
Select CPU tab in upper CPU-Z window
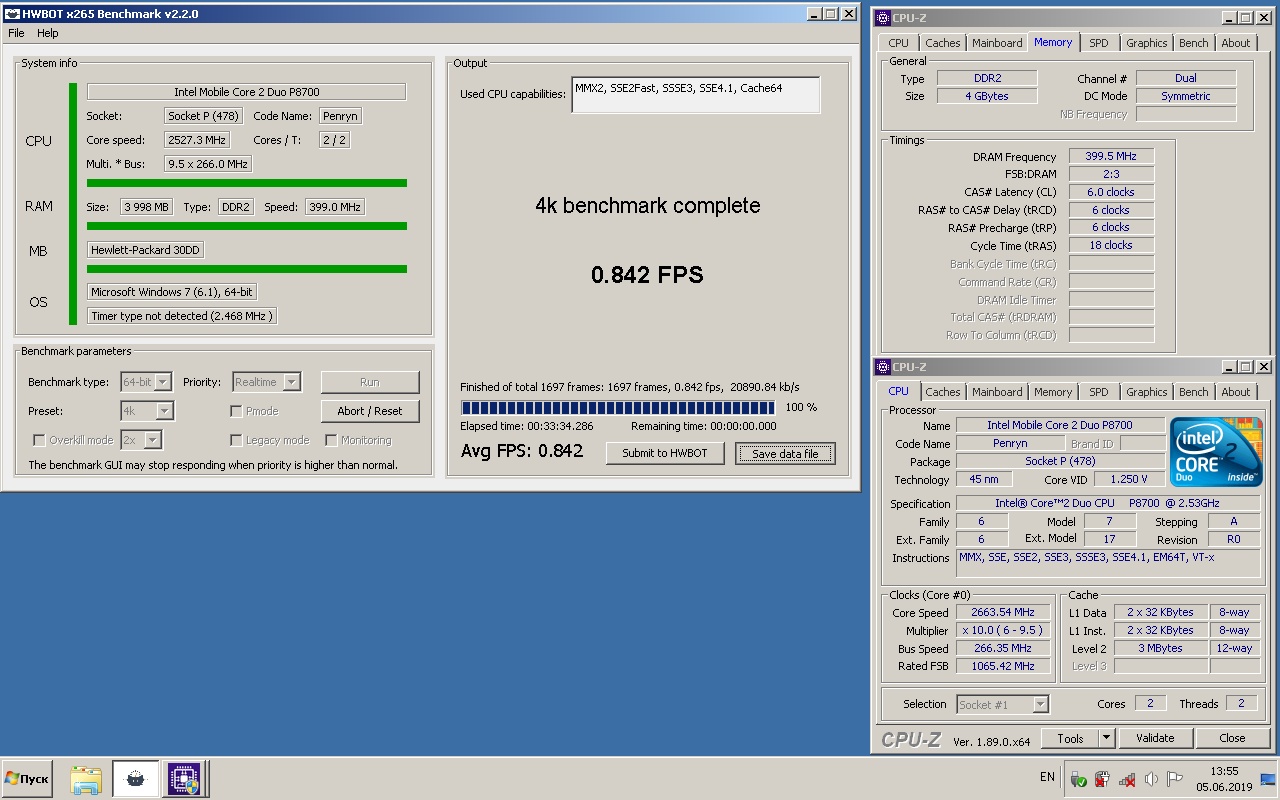click(898, 43)
